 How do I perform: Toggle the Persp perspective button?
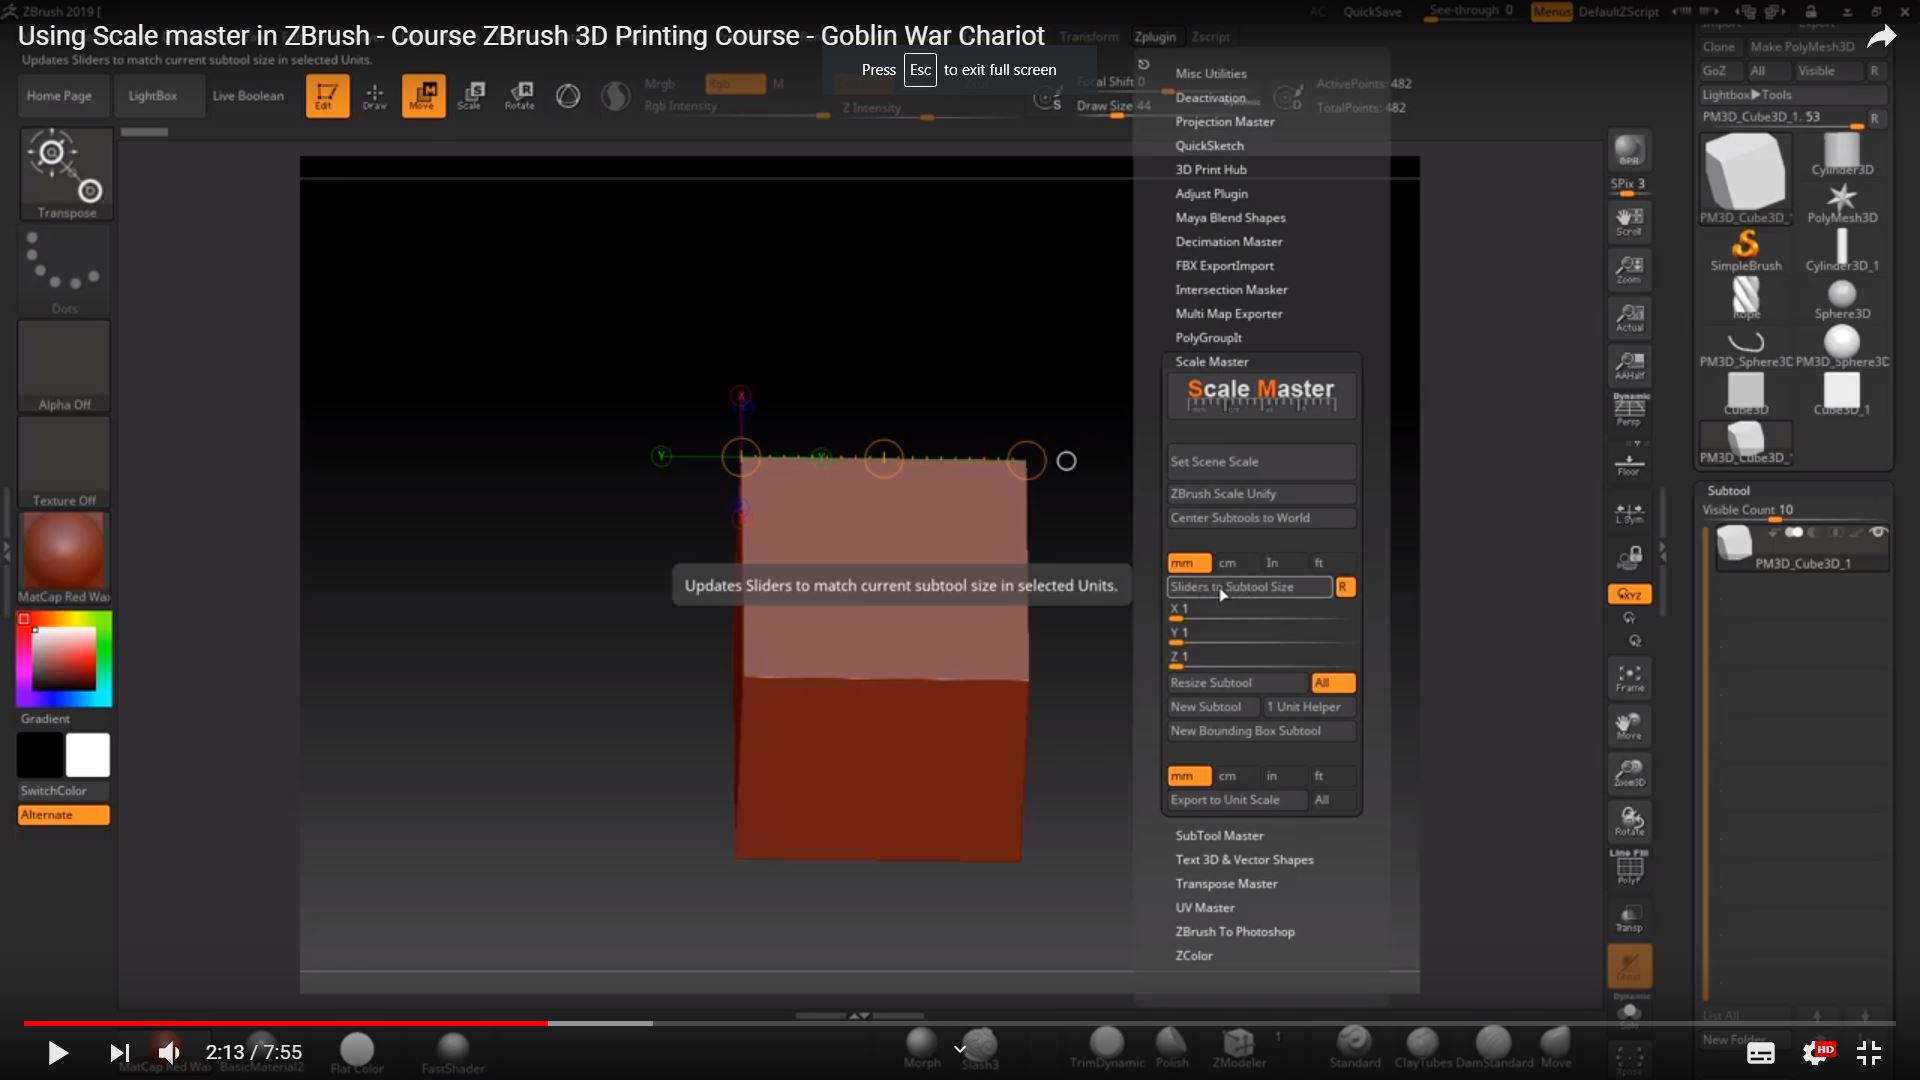coord(1629,410)
